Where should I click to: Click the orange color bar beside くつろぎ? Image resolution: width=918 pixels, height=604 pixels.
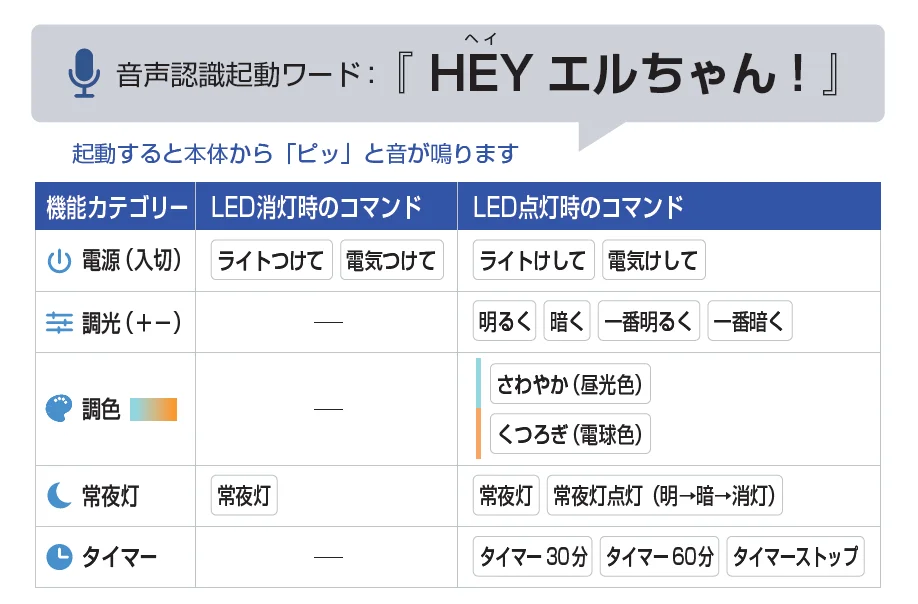pos(478,434)
